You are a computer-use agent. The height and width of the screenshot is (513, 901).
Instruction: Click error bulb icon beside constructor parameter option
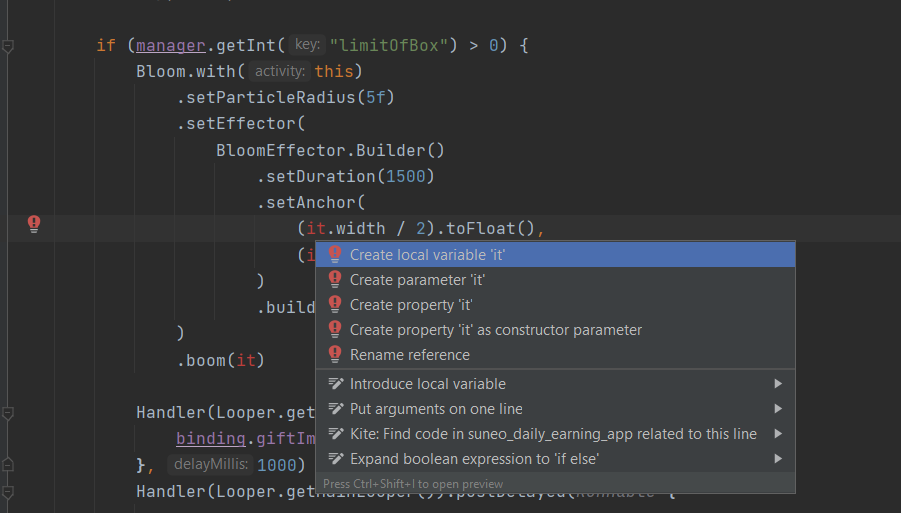[335, 329]
